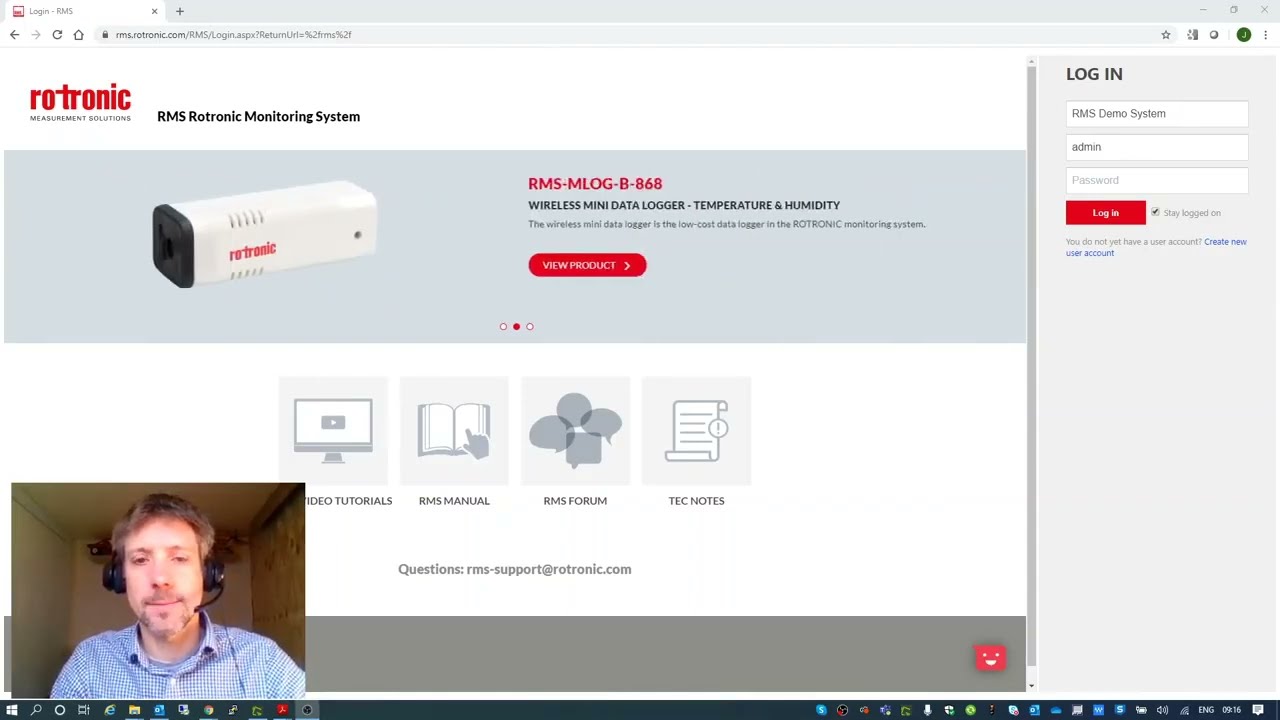Click the browser home icon

point(78,34)
